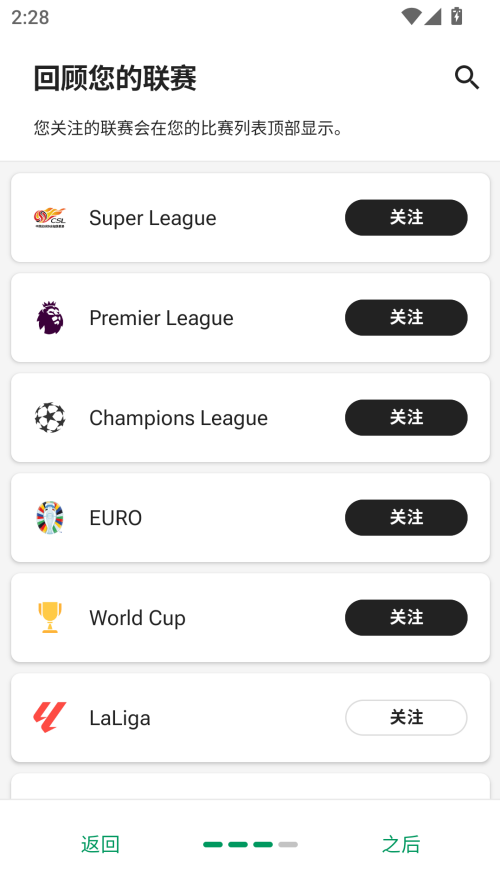Image resolution: width=500 pixels, height=889 pixels.
Task: Open the search magnifier icon
Action: point(467,78)
